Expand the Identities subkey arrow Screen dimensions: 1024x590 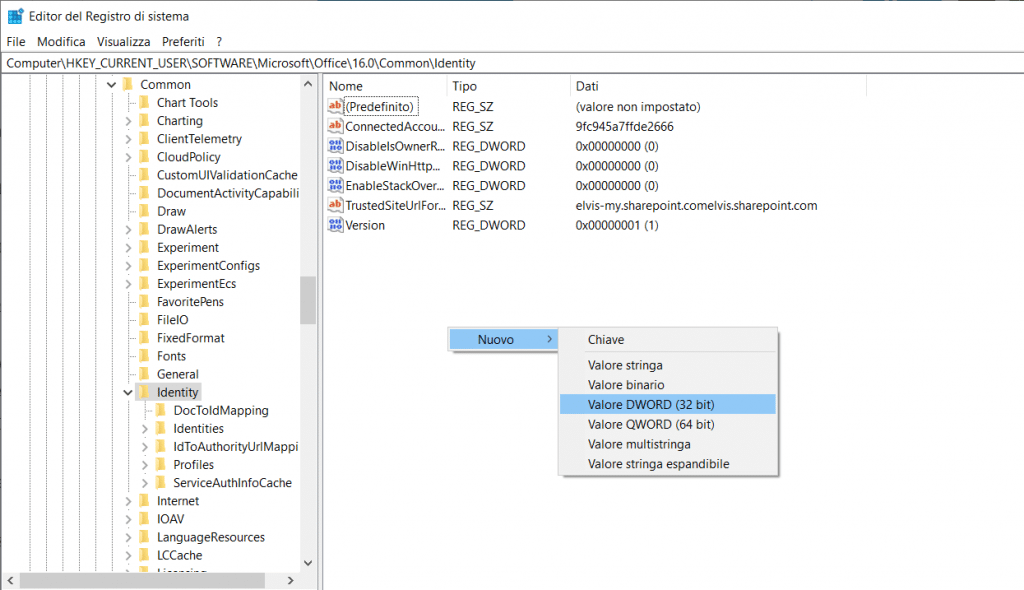(x=145, y=429)
